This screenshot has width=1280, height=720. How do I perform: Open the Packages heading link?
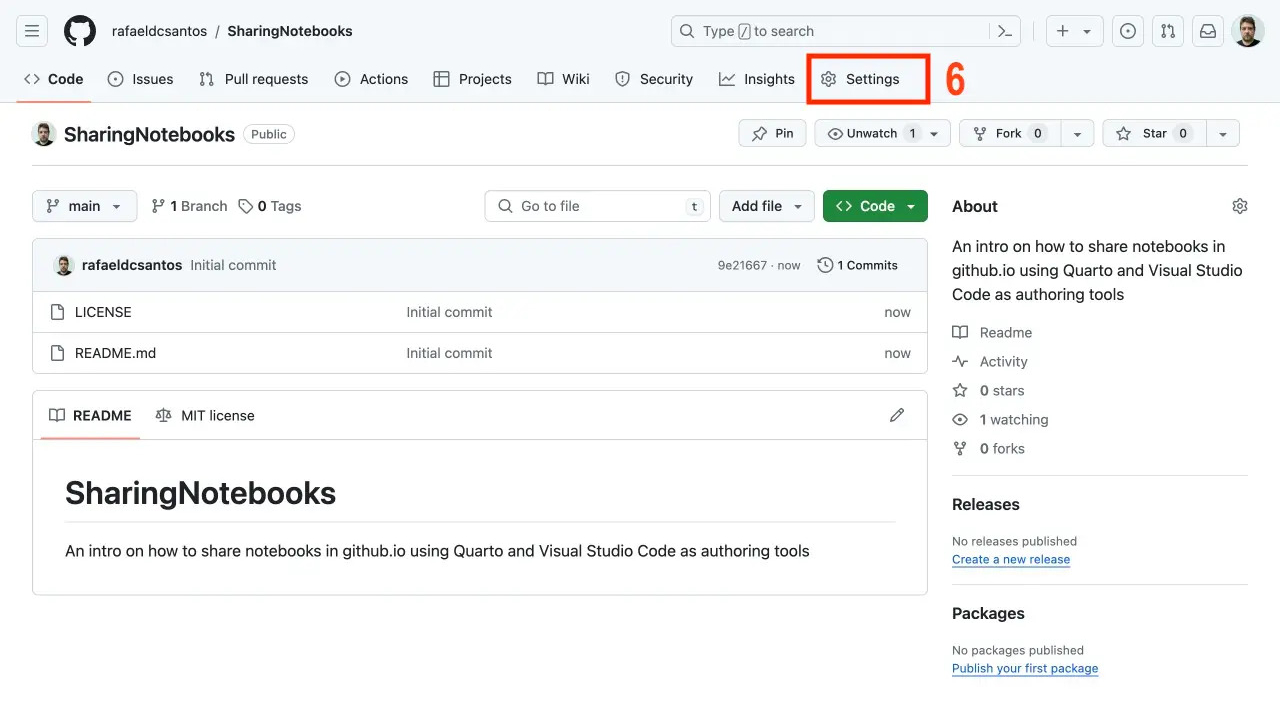(988, 613)
